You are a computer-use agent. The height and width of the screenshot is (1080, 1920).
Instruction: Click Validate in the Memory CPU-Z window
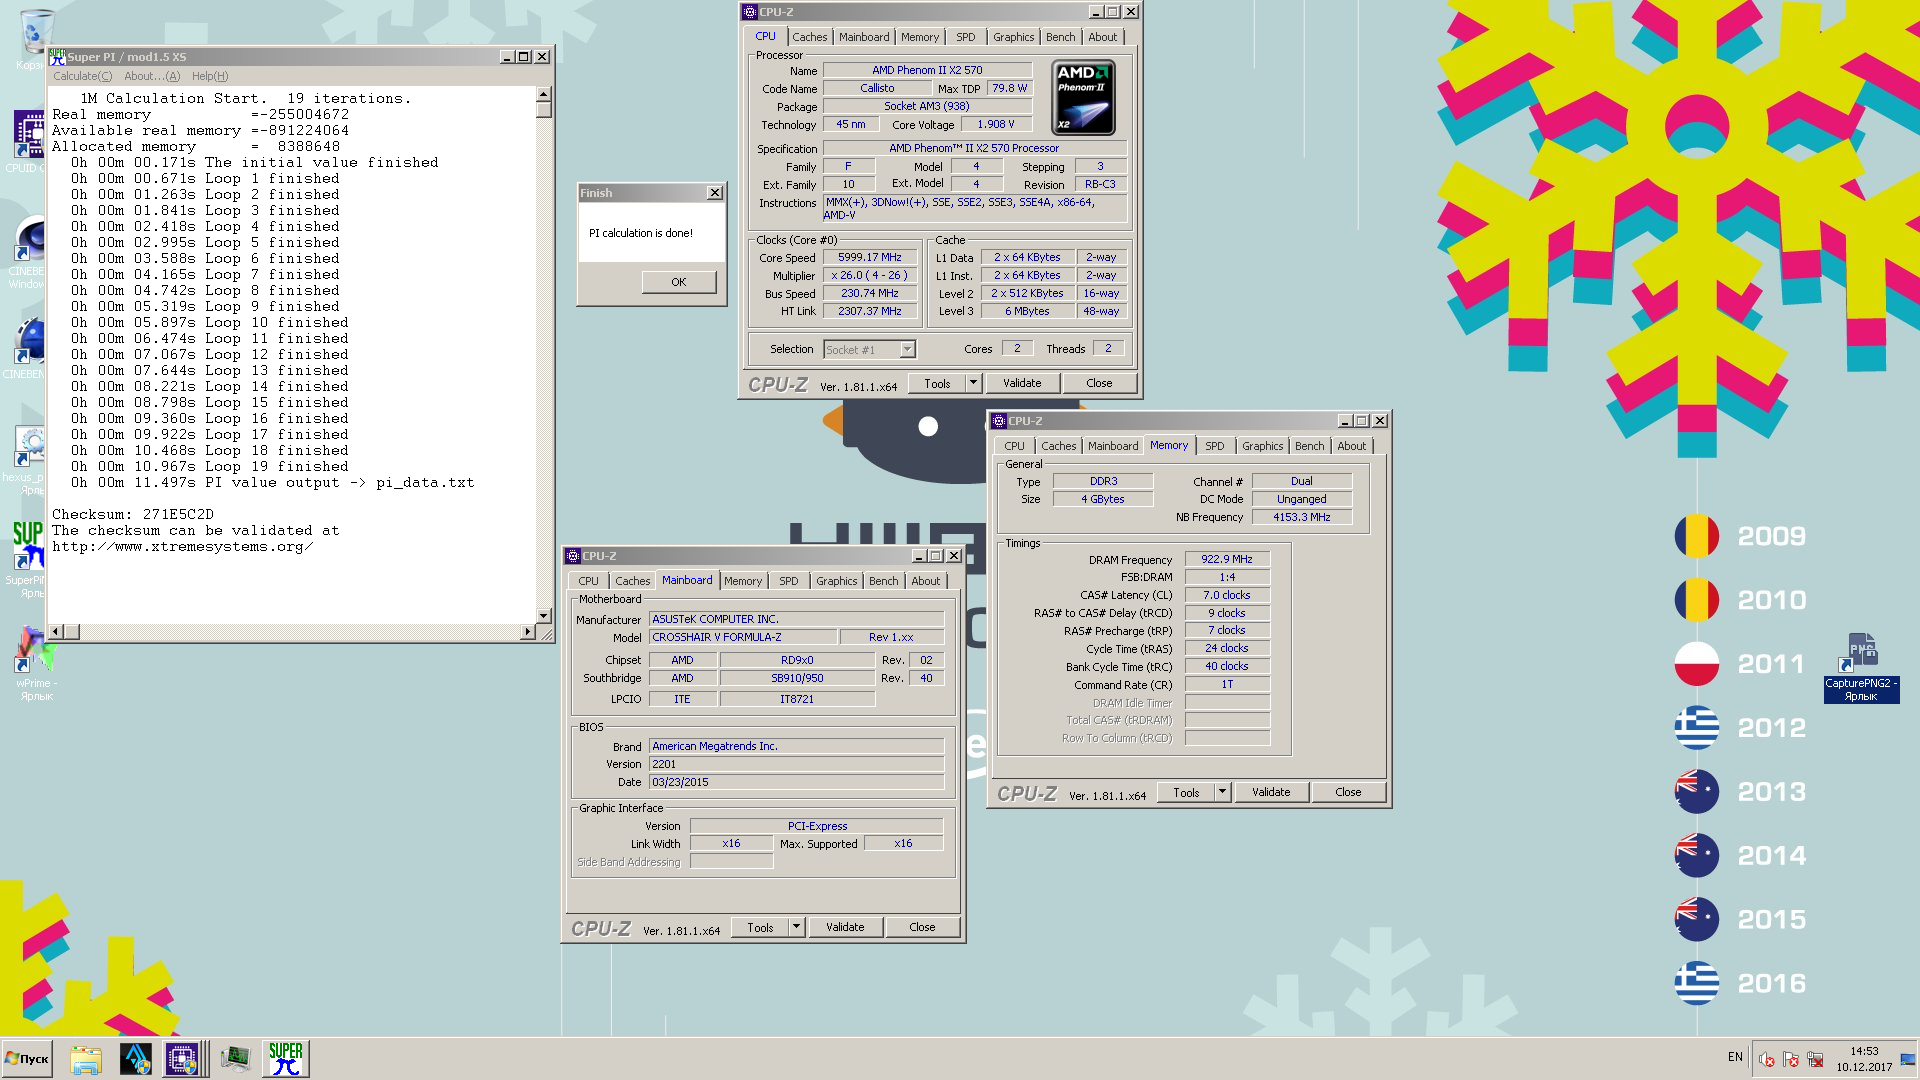click(1271, 792)
